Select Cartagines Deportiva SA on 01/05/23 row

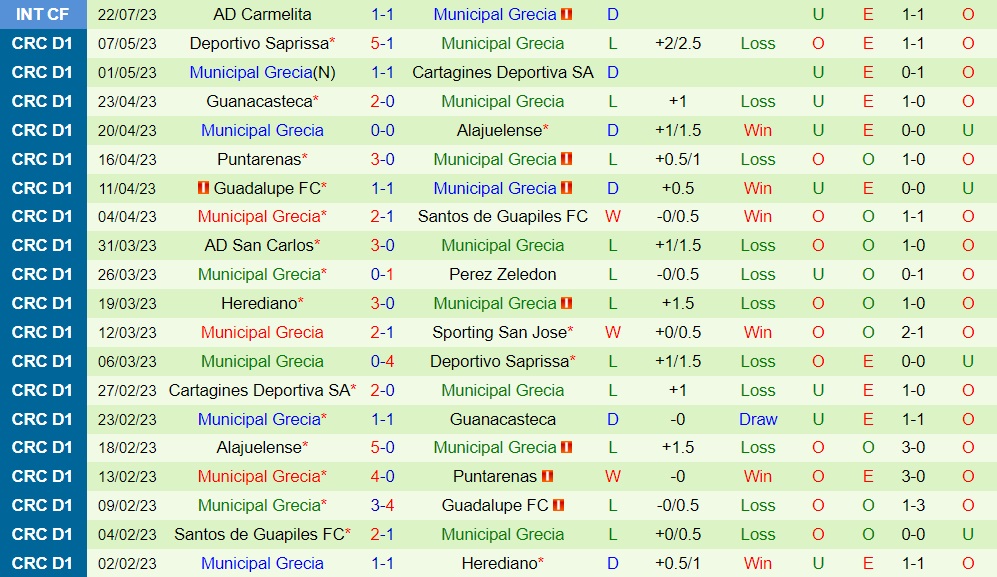click(x=503, y=73)
